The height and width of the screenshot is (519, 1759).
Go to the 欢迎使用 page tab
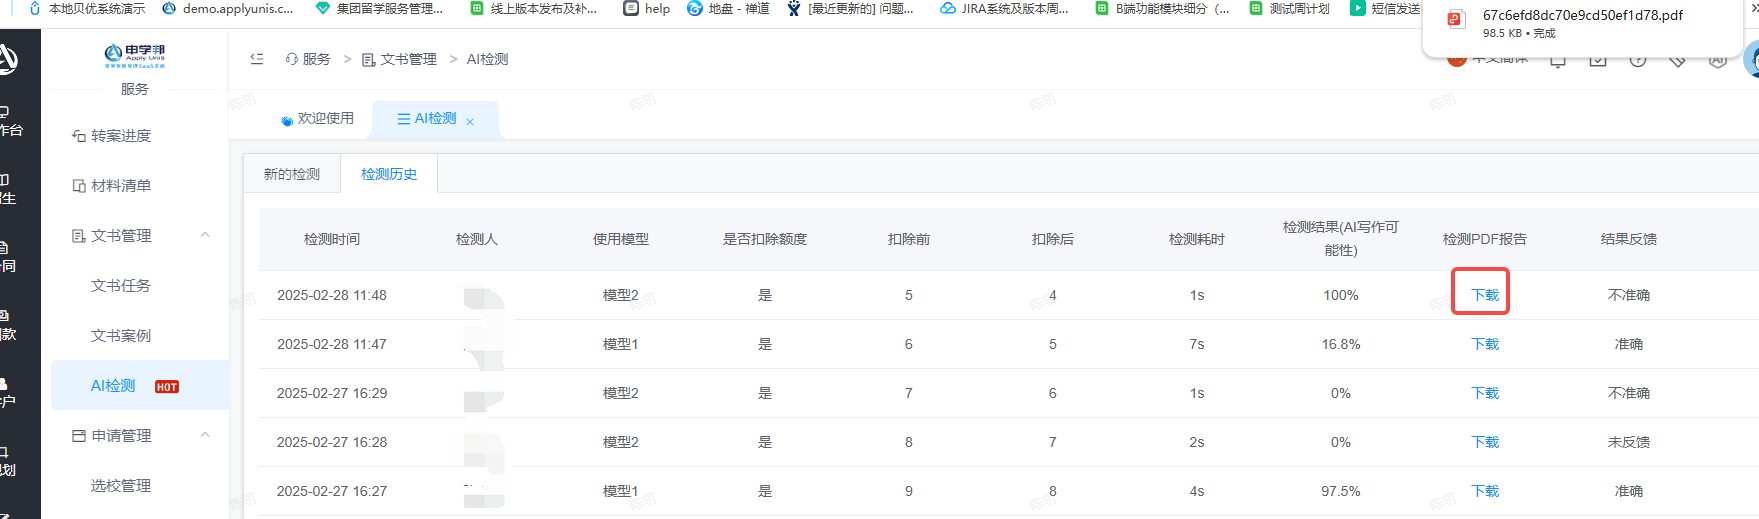(x=317, y=118)
